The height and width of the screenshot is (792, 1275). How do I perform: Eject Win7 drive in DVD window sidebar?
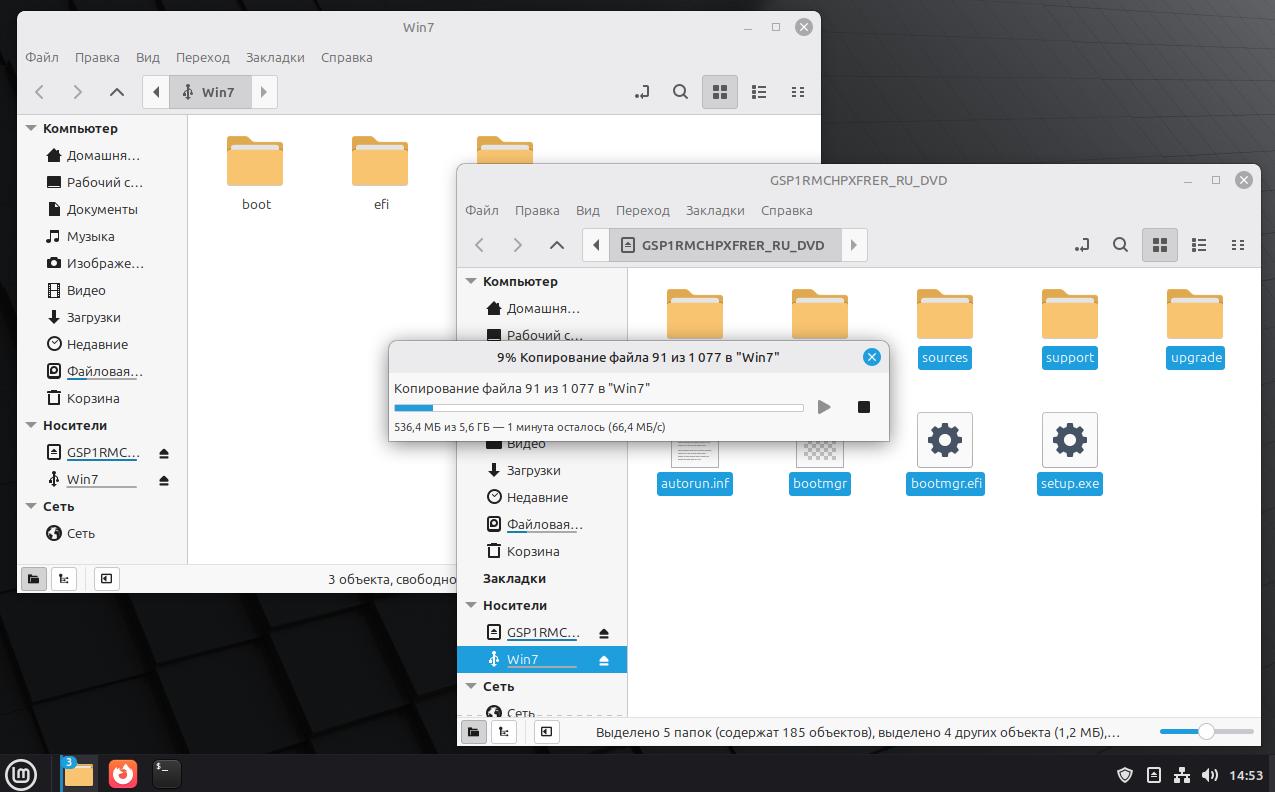point(604,661)
